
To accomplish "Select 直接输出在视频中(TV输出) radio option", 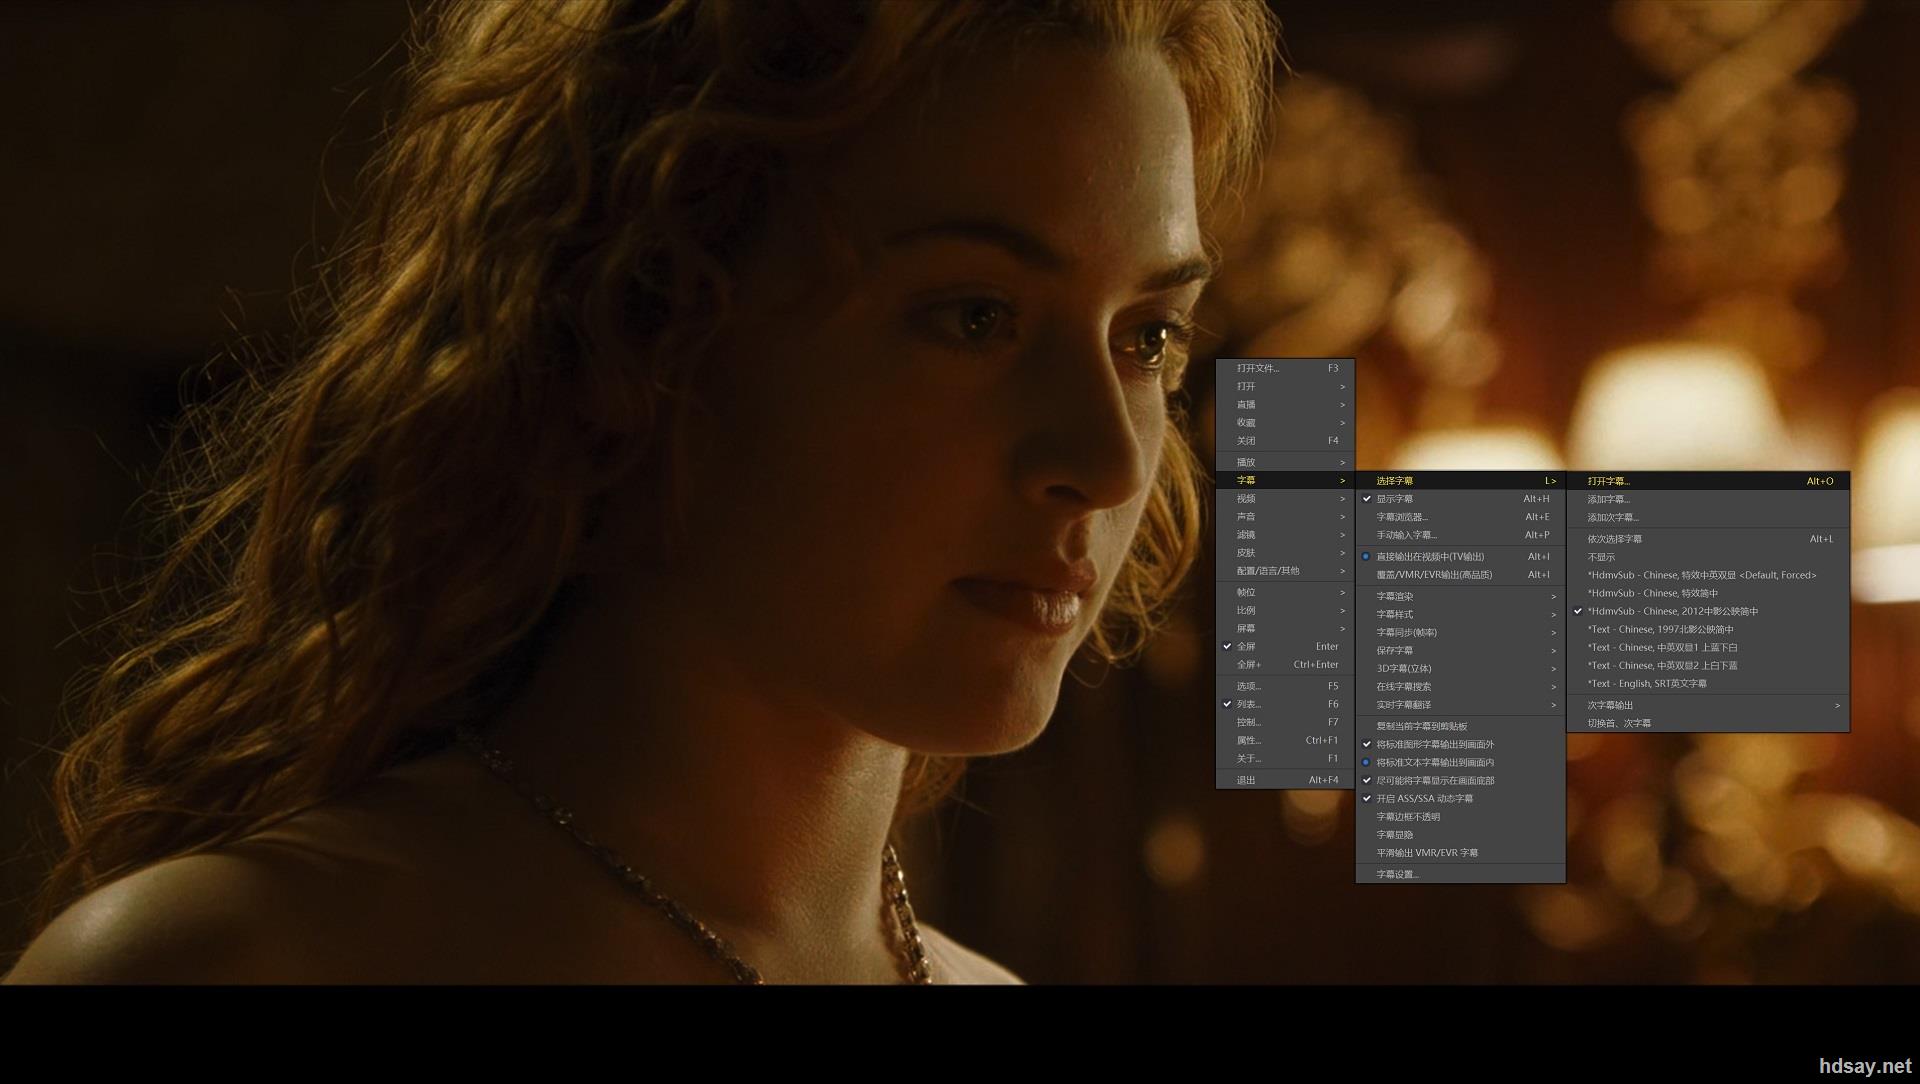I will [1460, 557].
